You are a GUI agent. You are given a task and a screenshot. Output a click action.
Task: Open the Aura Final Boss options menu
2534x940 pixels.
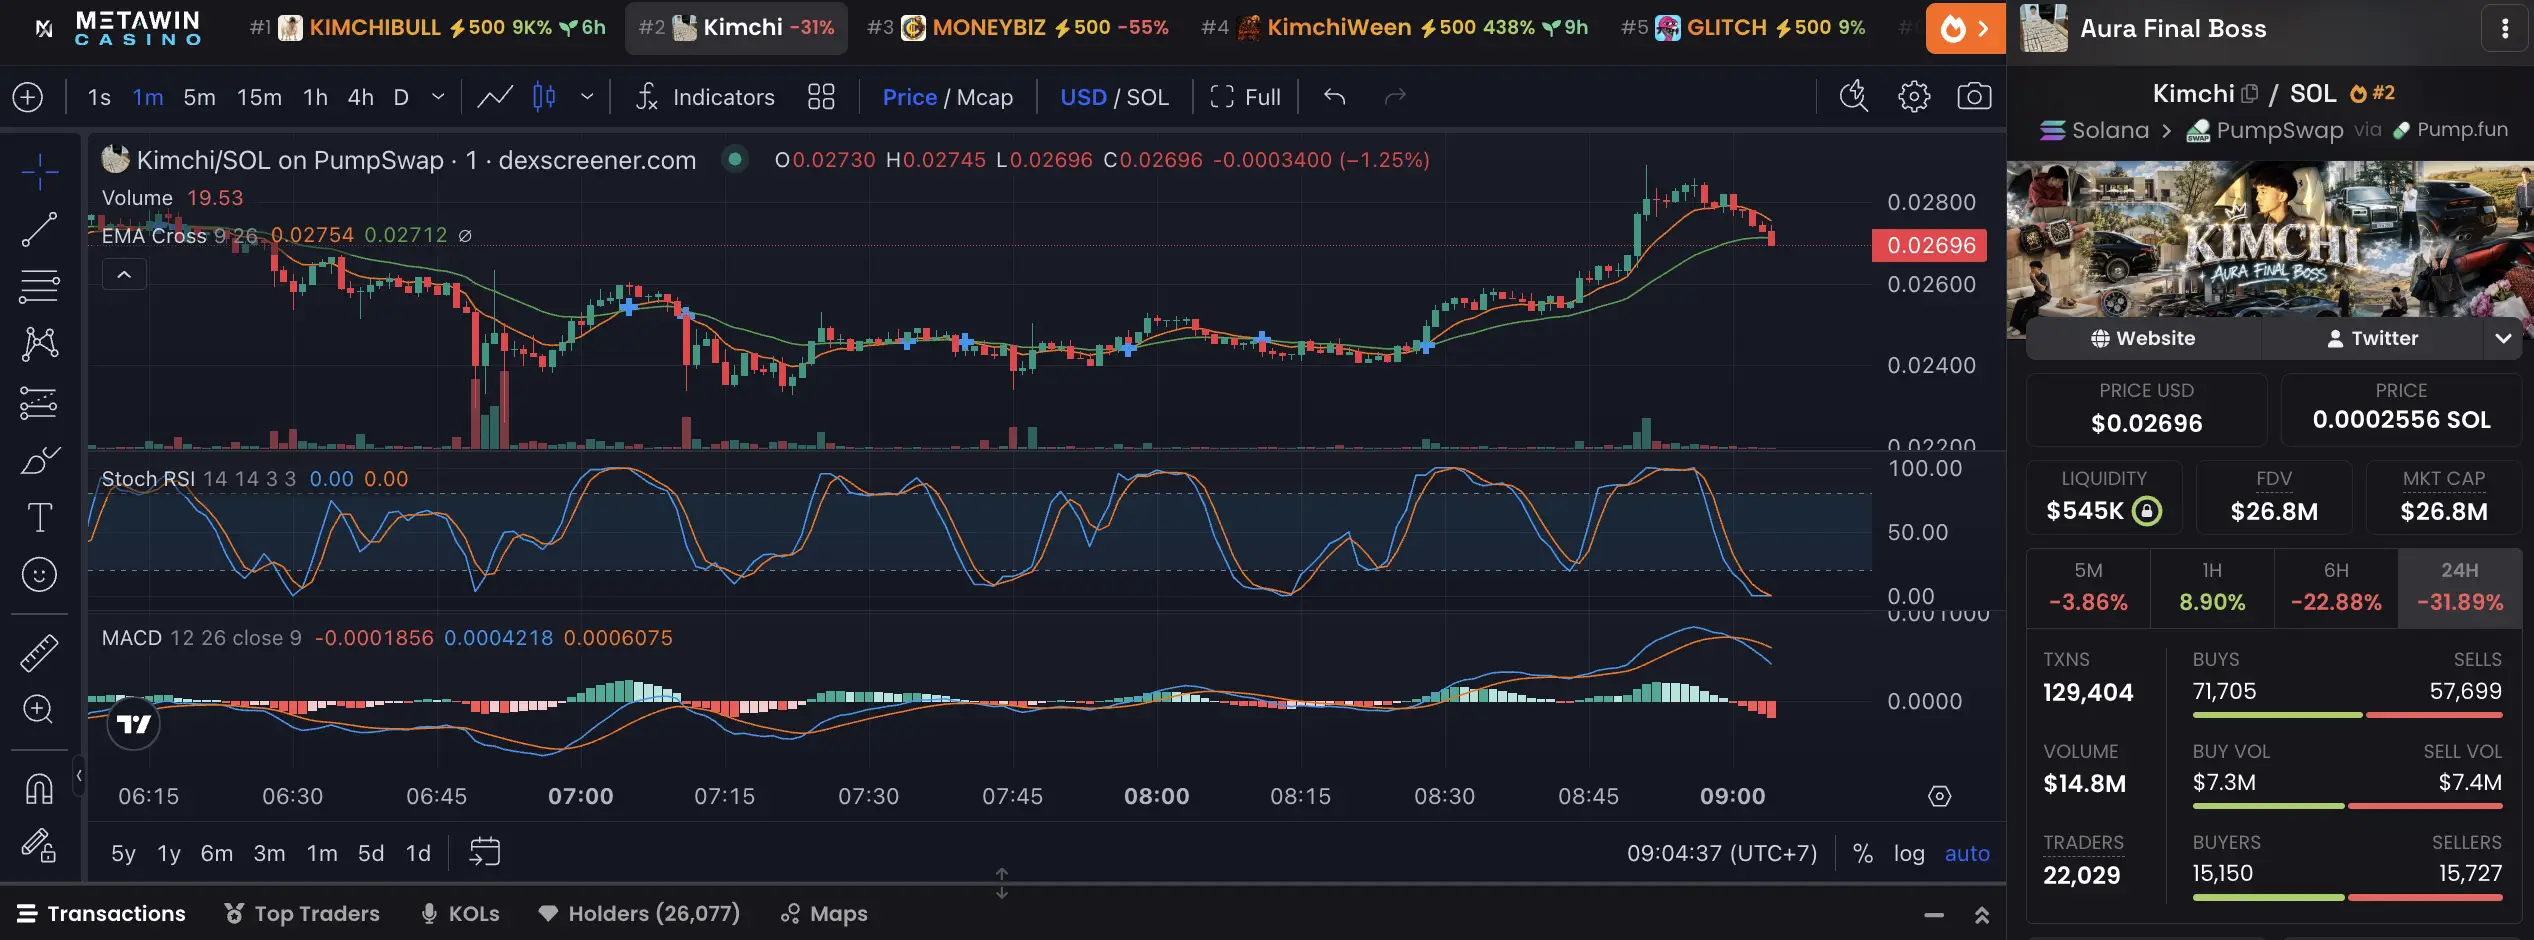tap(2505, 29)
